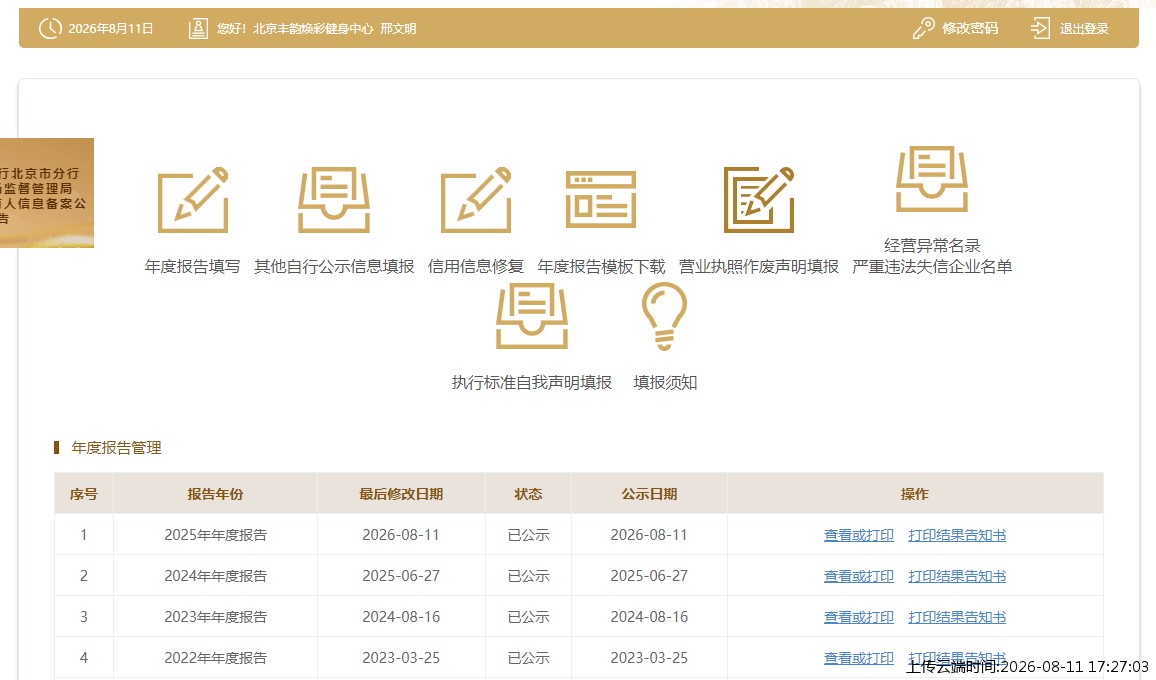Select the 2023年年度报告 cell
1156x680 pixels.
[x=215, y=617]
